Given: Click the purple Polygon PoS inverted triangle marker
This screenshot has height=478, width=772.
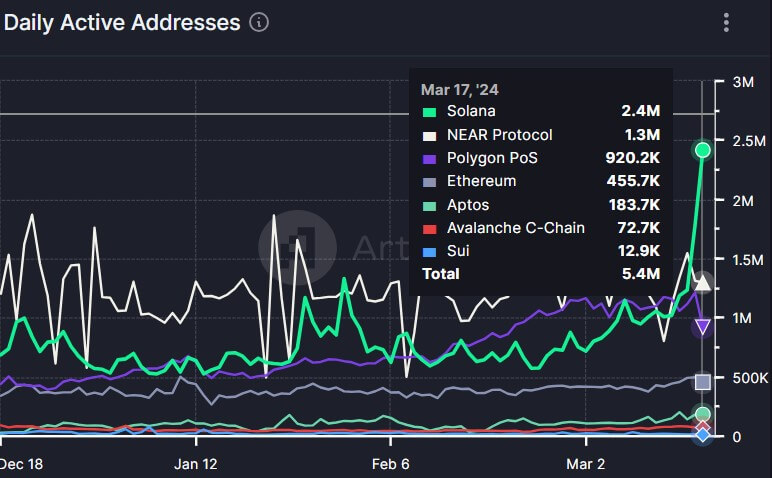Looking at the screenshot, I should (703, 327).
